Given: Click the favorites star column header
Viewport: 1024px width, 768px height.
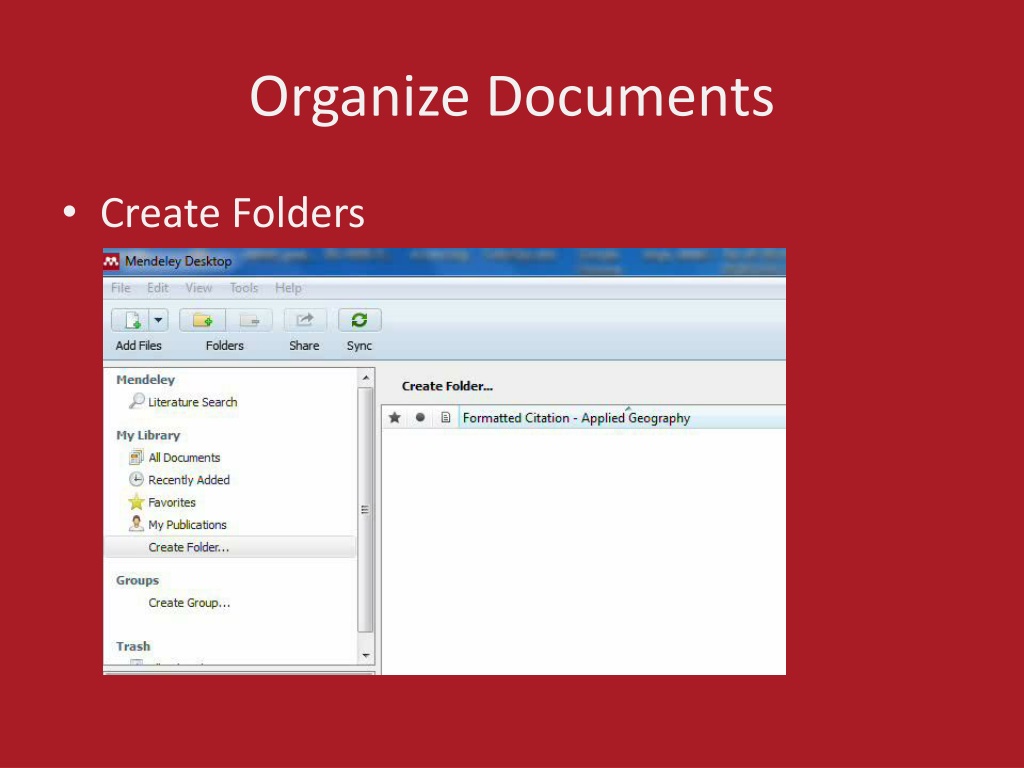Looking at the screenshot, I should (x=394, y=417).
